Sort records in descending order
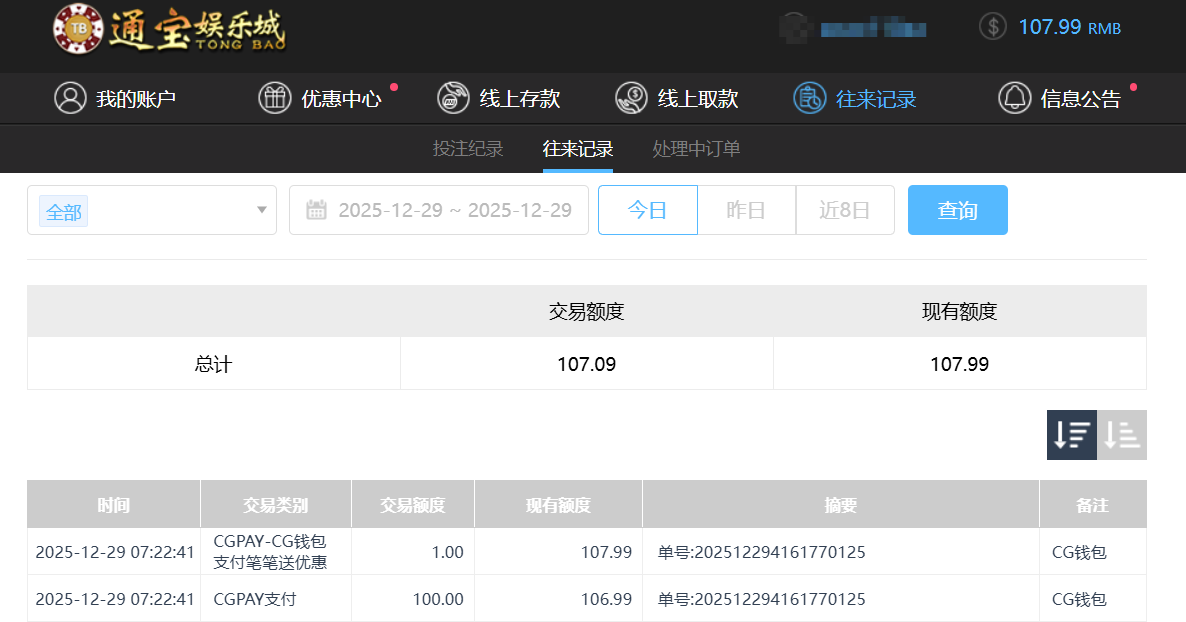 [1072, 435]
